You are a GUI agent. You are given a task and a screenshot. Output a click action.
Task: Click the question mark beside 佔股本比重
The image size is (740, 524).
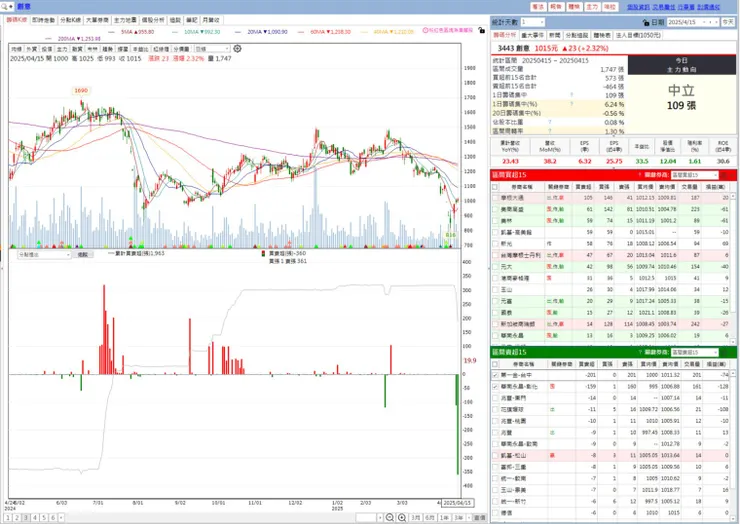(550, 122)
